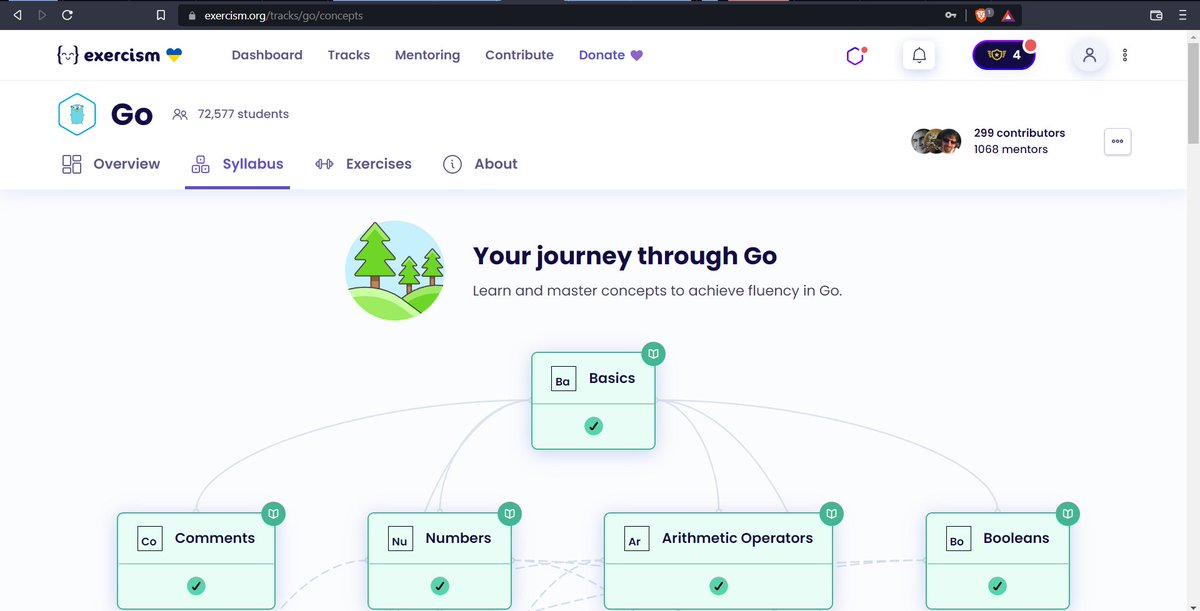The image size is (1200, 611).
Task: Go back with the browser back arrow
Action: (x=17, y=15)
